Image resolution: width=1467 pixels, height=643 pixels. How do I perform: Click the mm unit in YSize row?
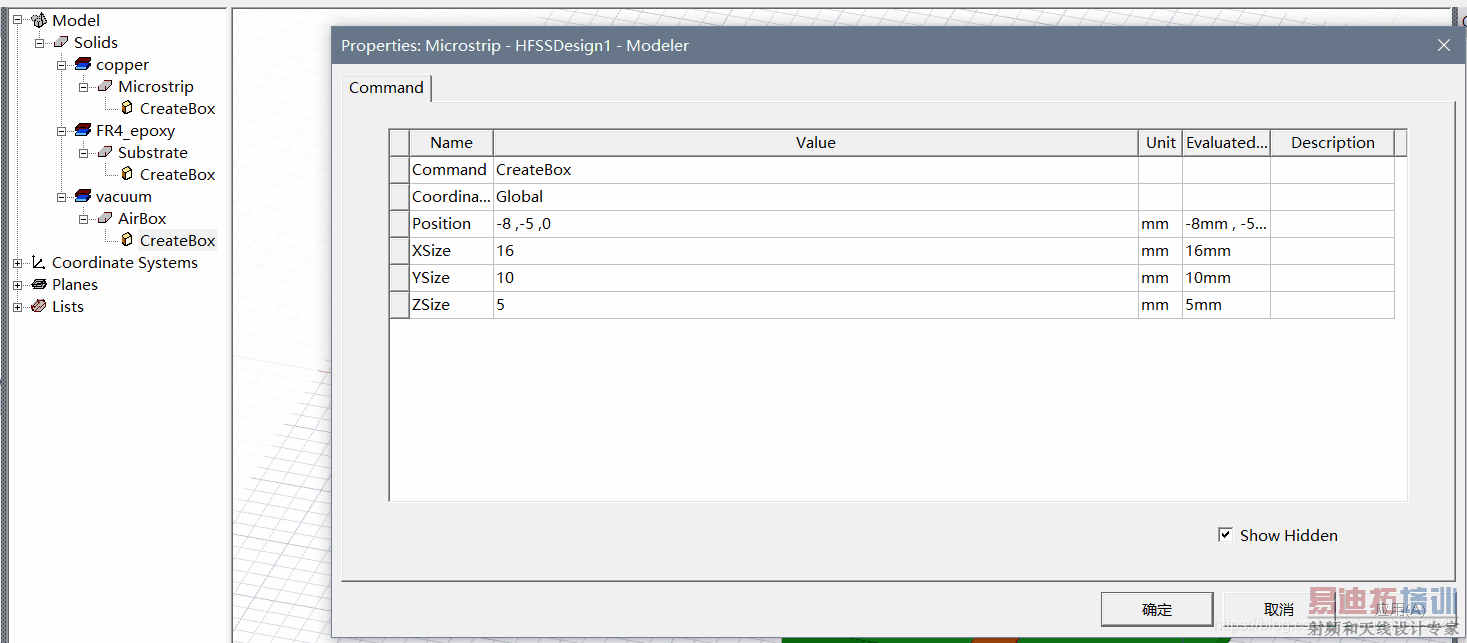pos(1160,278)
